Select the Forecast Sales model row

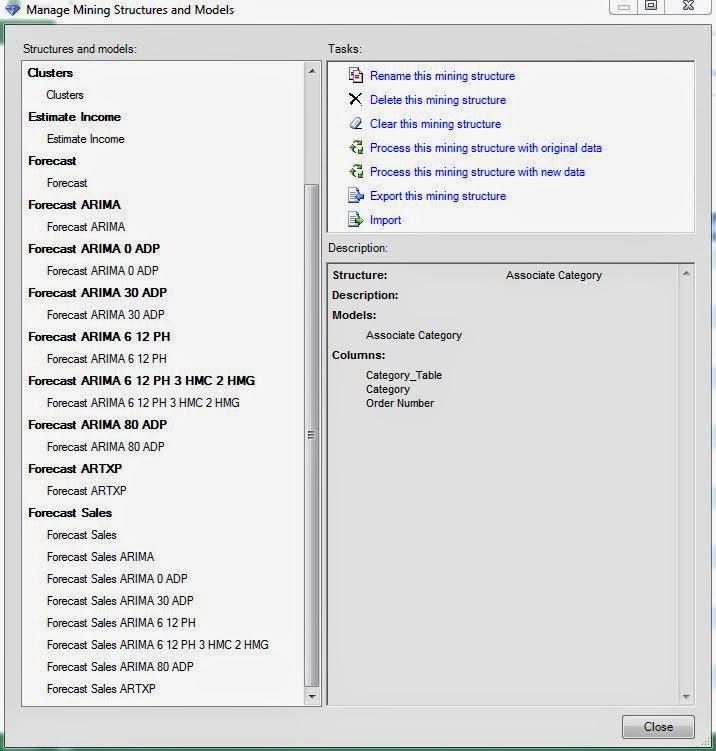pyautogui.click(x=82, y=535)
